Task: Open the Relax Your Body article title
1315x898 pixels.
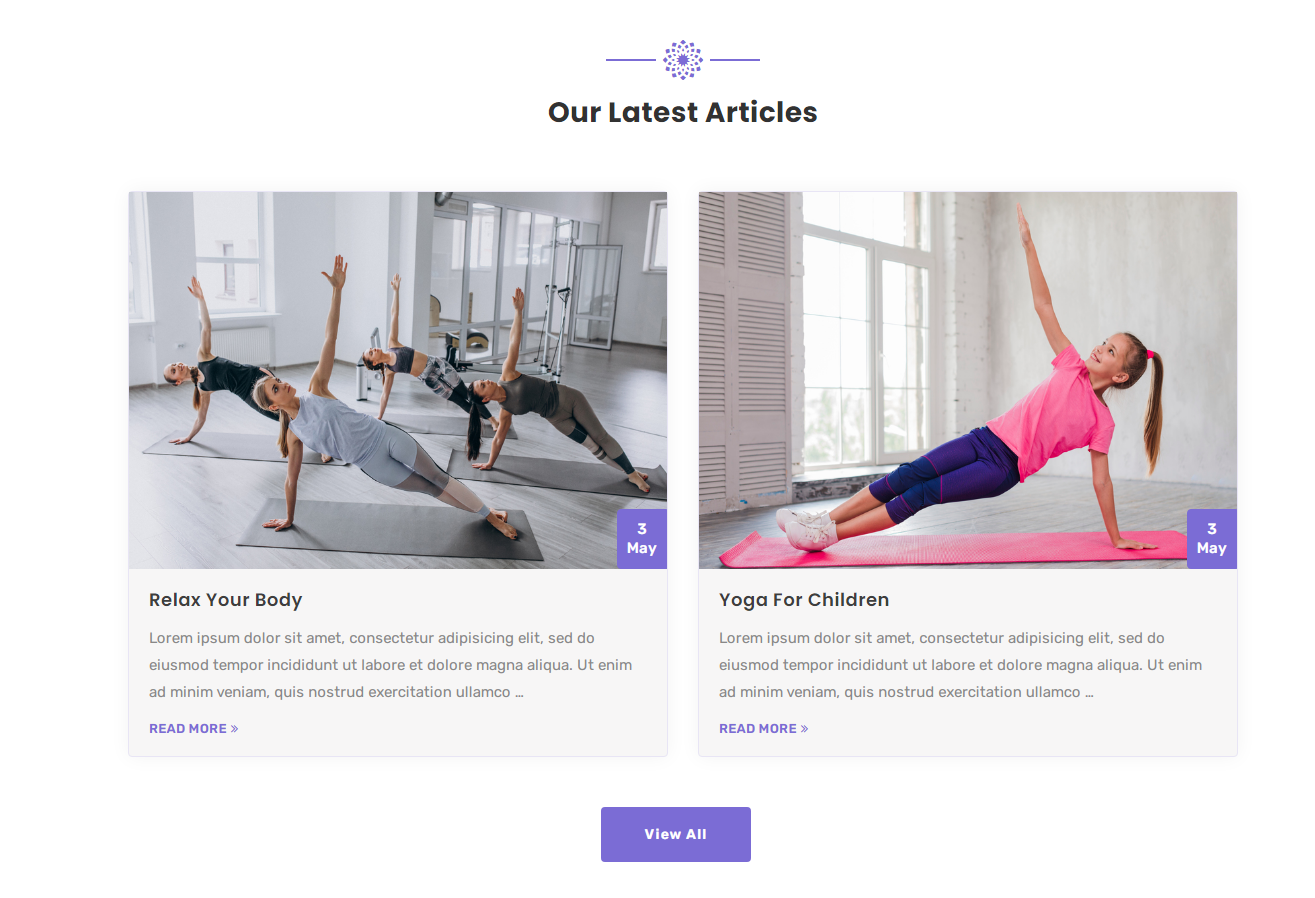Action: click(225, 600)
